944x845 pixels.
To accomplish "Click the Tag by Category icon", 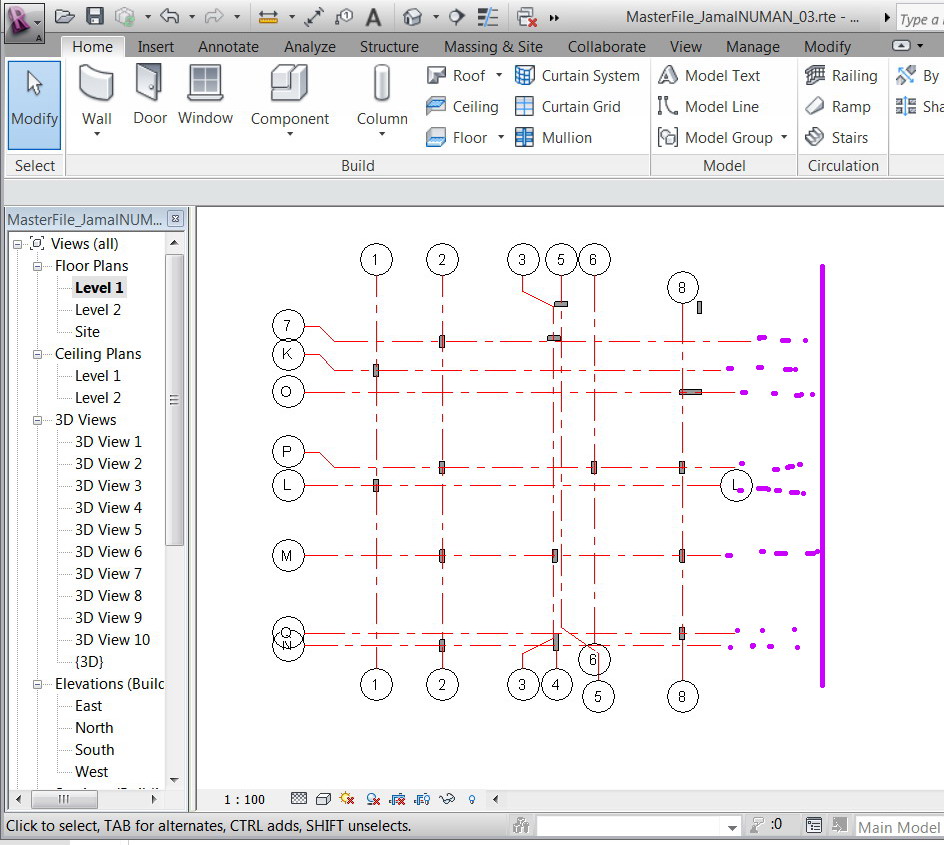I will (x=344, y=17).
